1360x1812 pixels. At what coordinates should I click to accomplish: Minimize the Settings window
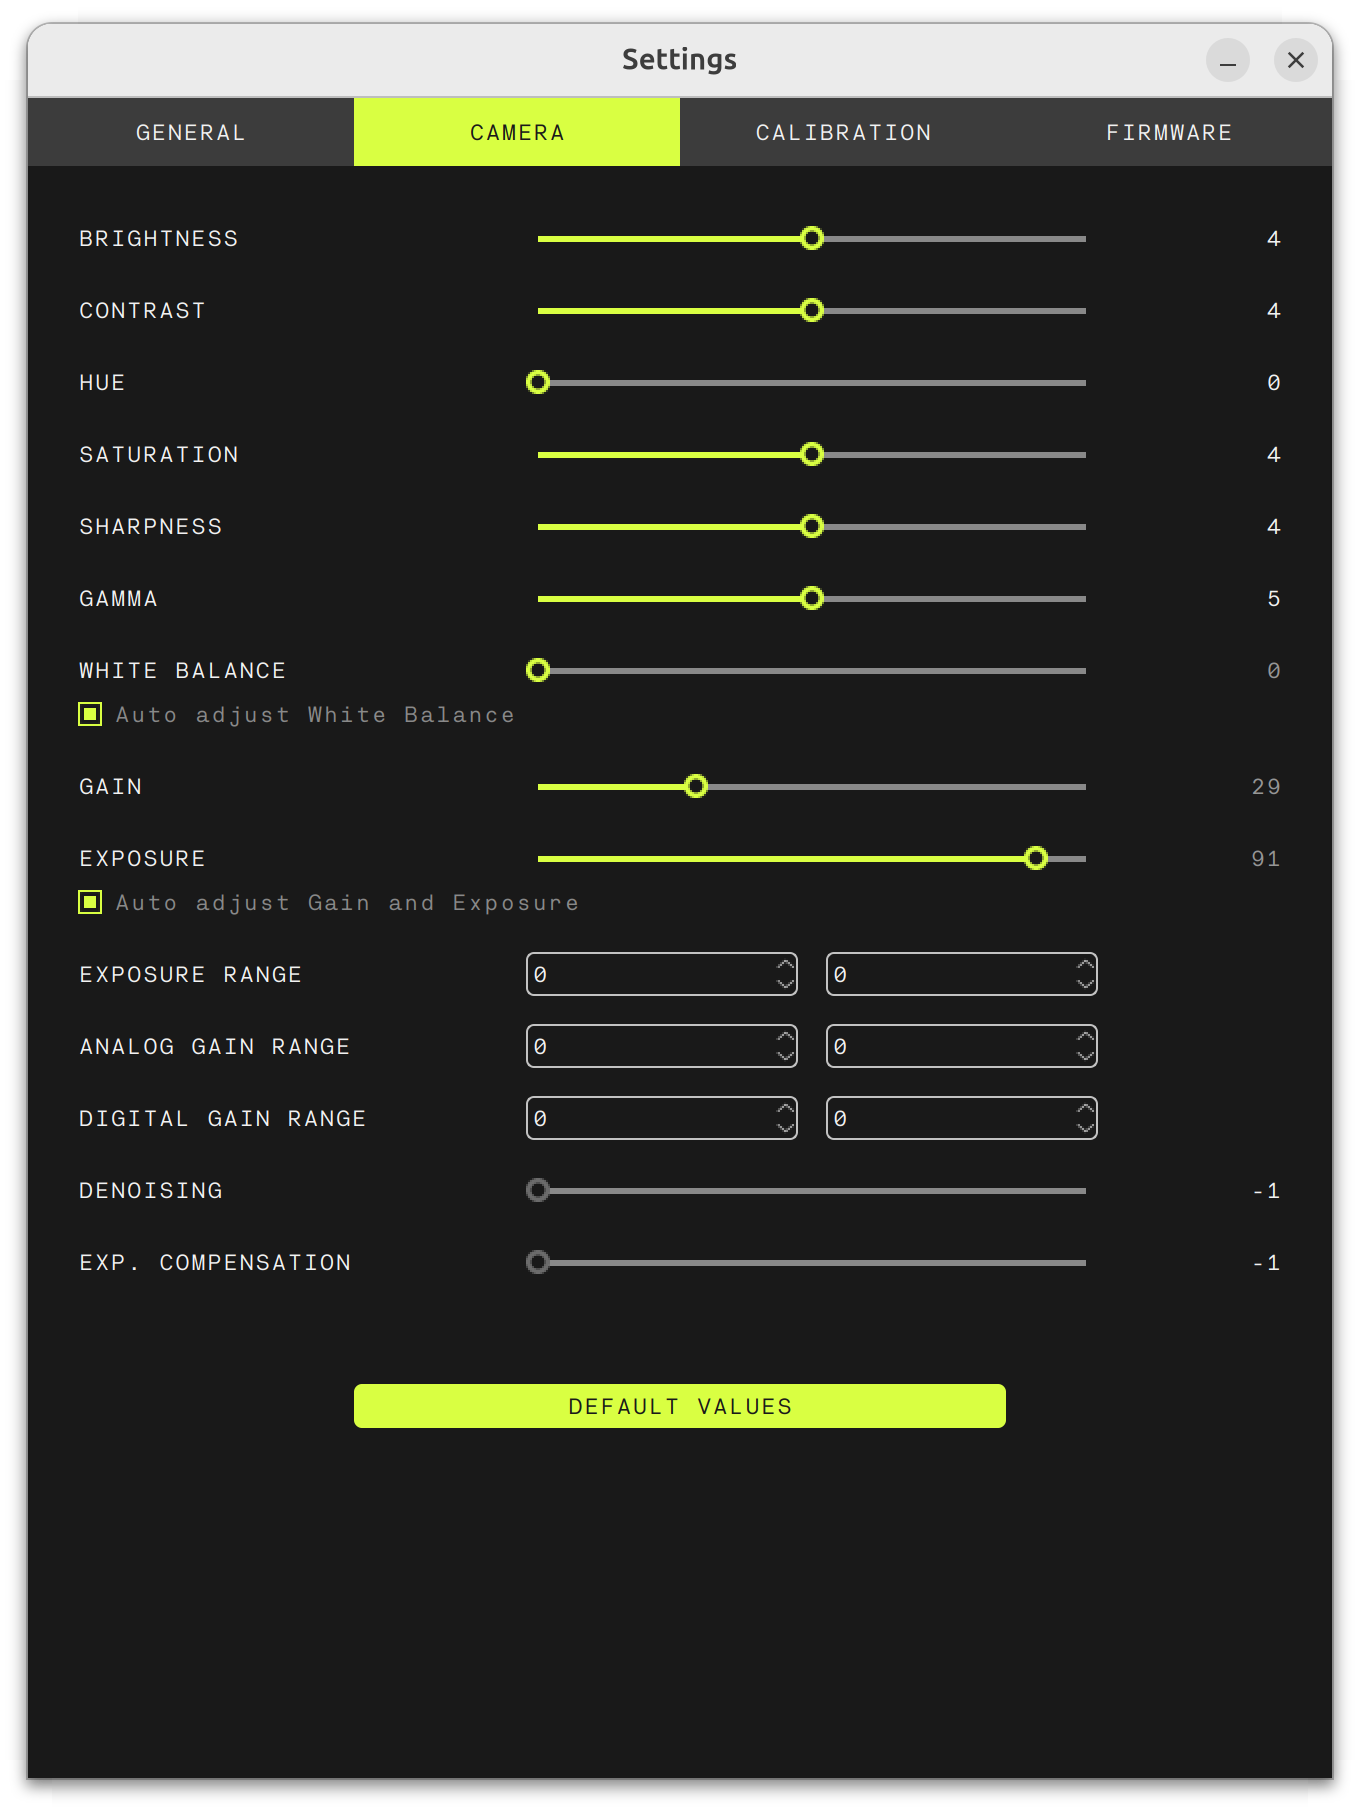click(1228, 60)
